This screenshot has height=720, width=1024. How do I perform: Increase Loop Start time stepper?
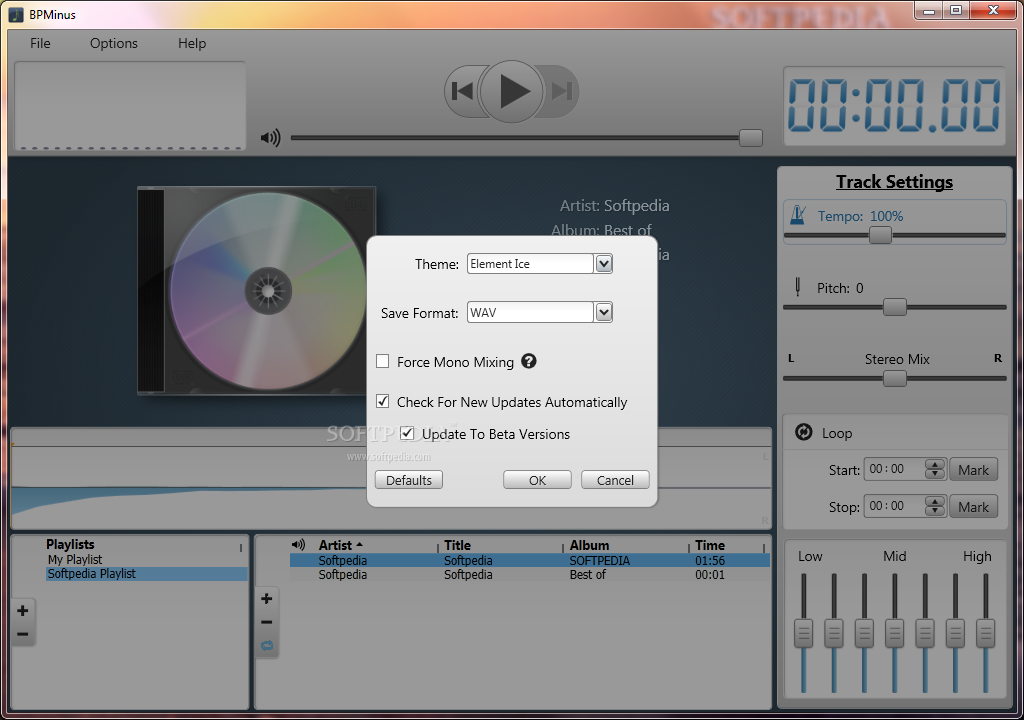coord(935,465)
